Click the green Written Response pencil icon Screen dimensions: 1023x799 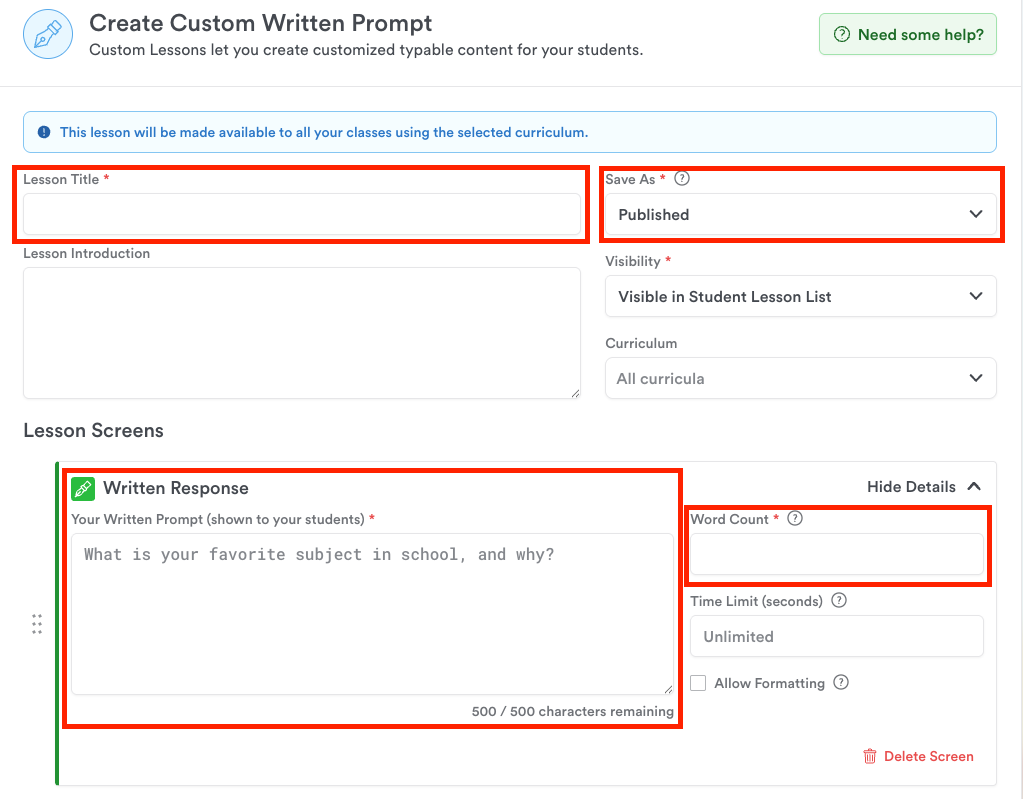[83, 488]
